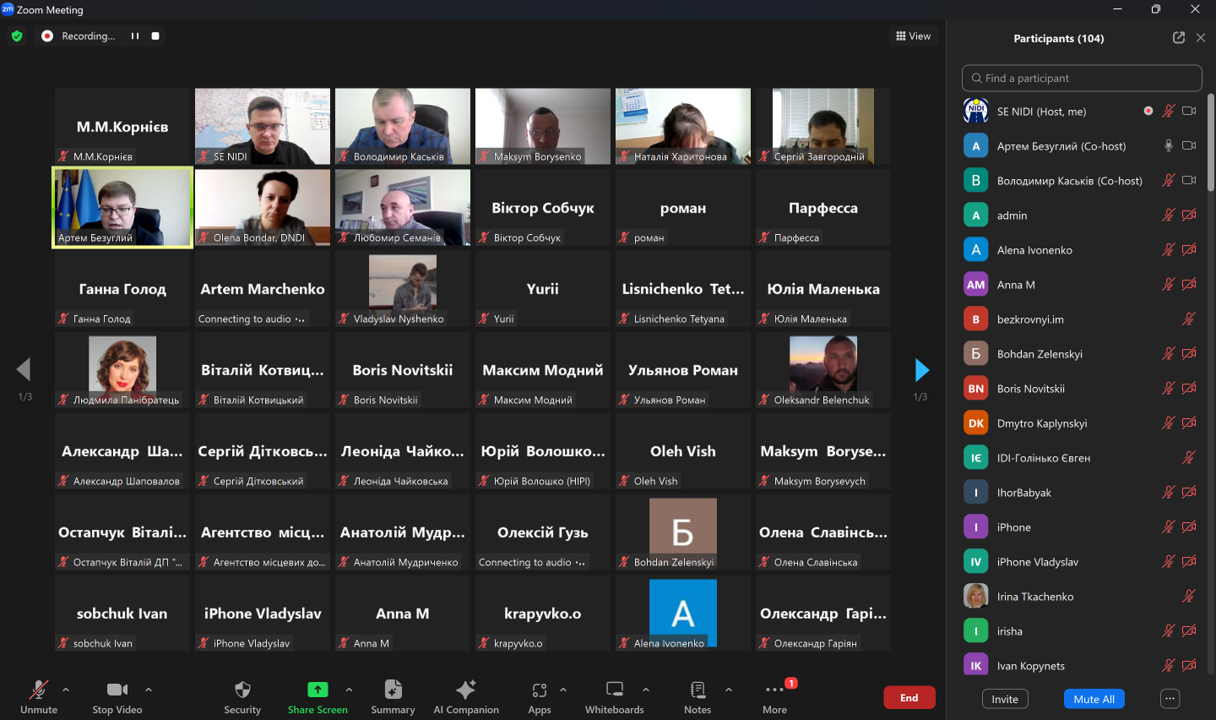The height and width of the screenshot is (720, 1216).
Task: Open the Notes icon in toolbar
Action: pyautogui.click(x=697, y=690)
